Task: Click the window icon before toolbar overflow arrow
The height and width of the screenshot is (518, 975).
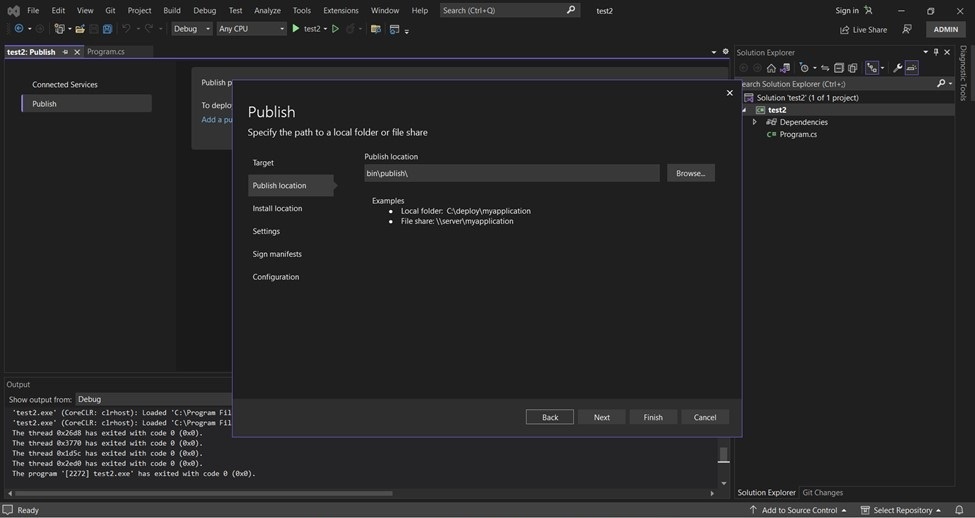Action: pos(394,29)
